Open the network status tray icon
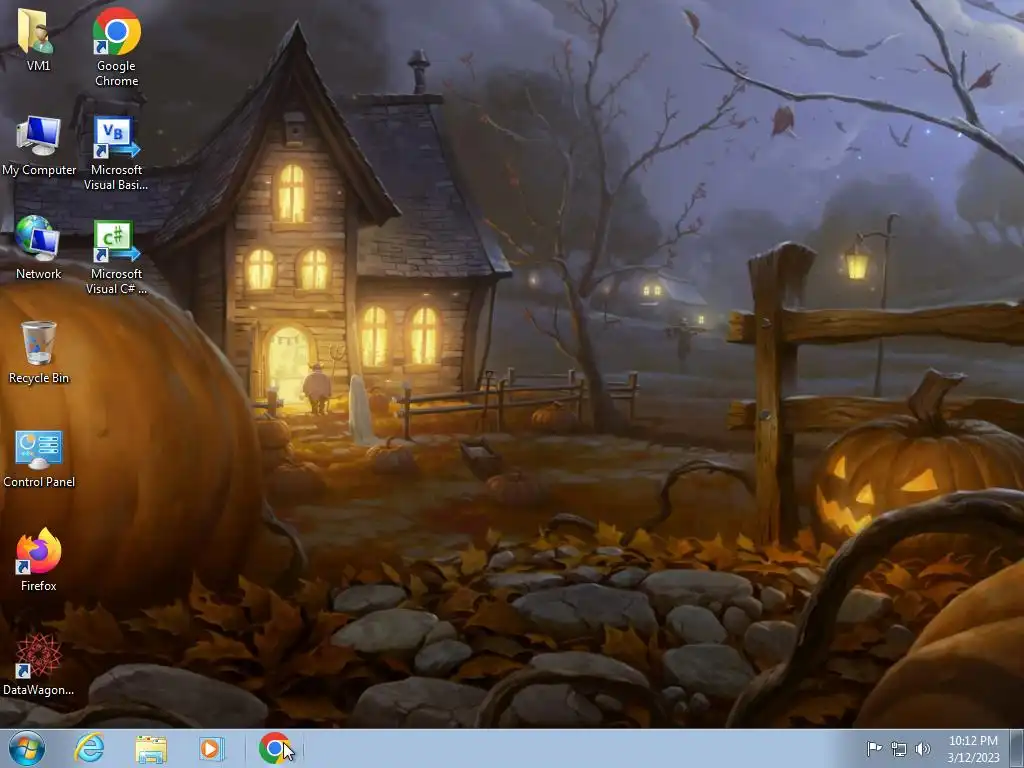 pyautogui.click(x=899, y=749)
